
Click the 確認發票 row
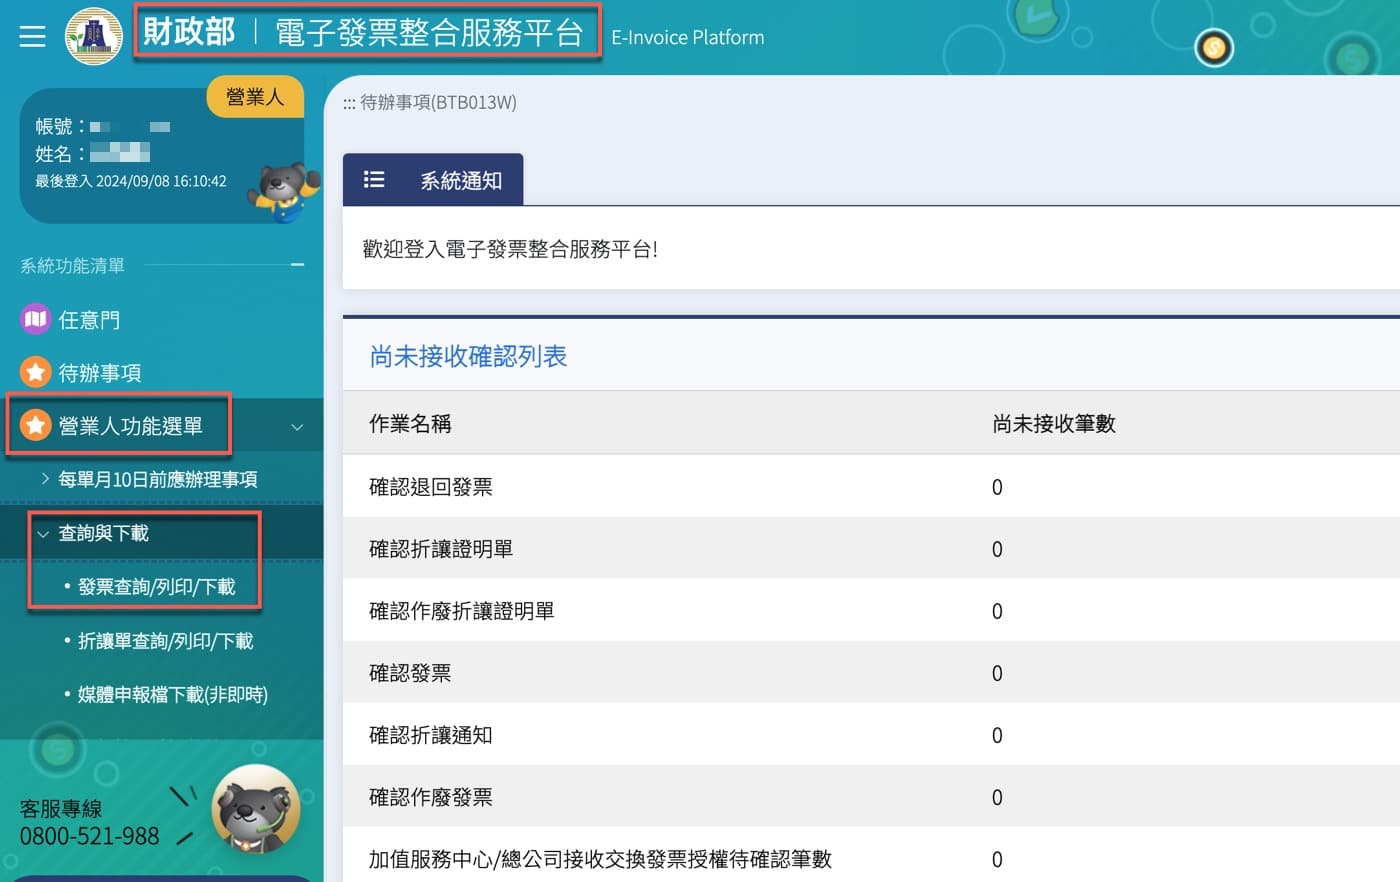871,673
